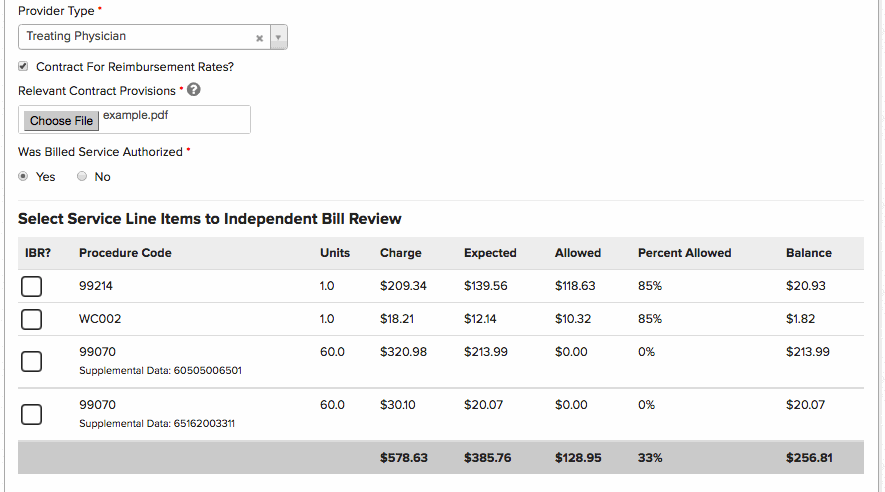This screenshot has height=492, width=885.
Task: Toggle Contract For Reimbursement Rates checkbox
Action: coord(23,67)
